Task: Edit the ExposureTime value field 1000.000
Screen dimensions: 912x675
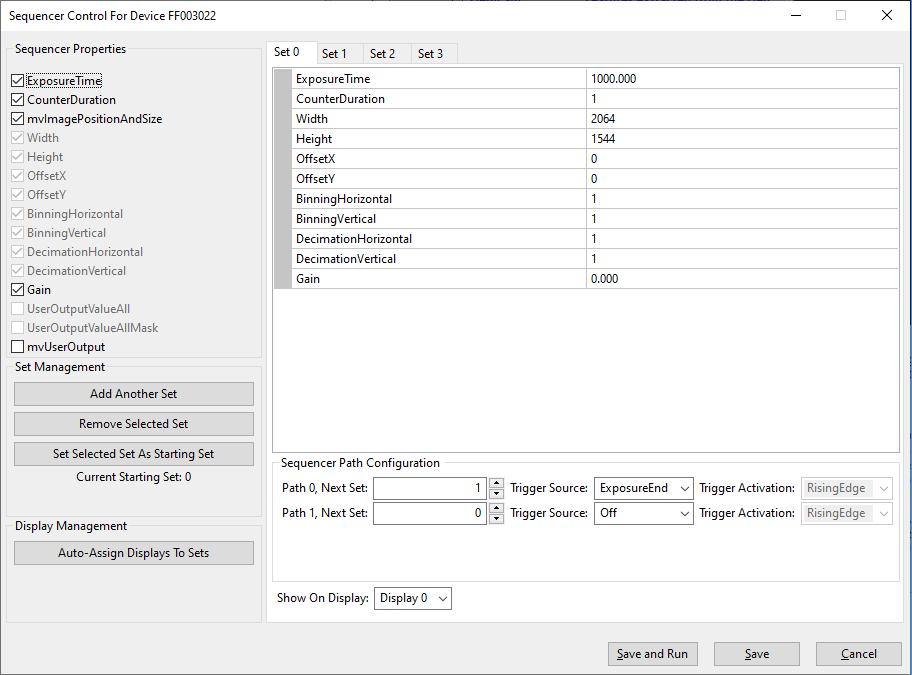Action: pos(741,79)
